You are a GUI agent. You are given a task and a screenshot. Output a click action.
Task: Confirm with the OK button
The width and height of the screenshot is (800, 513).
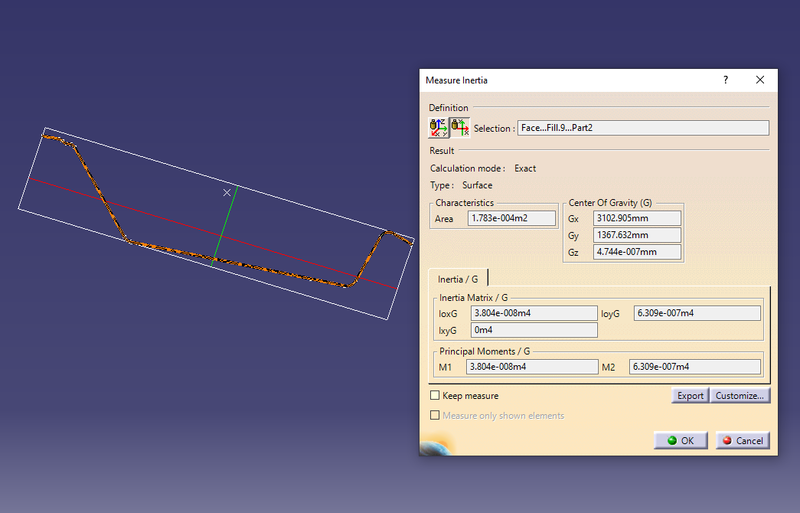(x=681, y=440)
